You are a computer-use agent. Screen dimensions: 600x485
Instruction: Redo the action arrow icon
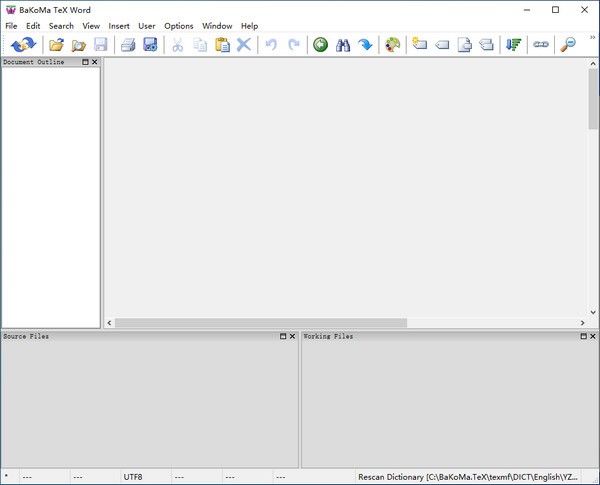point(293,45)
